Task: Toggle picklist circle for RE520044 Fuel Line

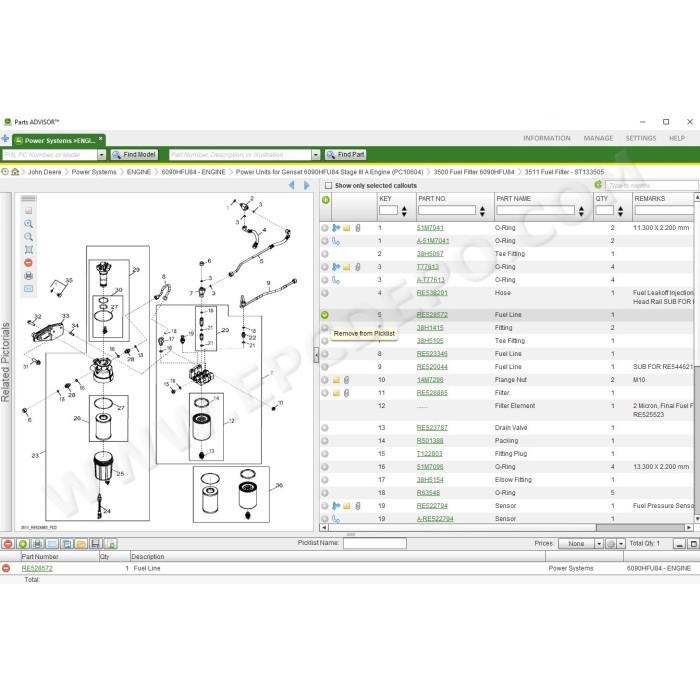Action: coord(325,367)
